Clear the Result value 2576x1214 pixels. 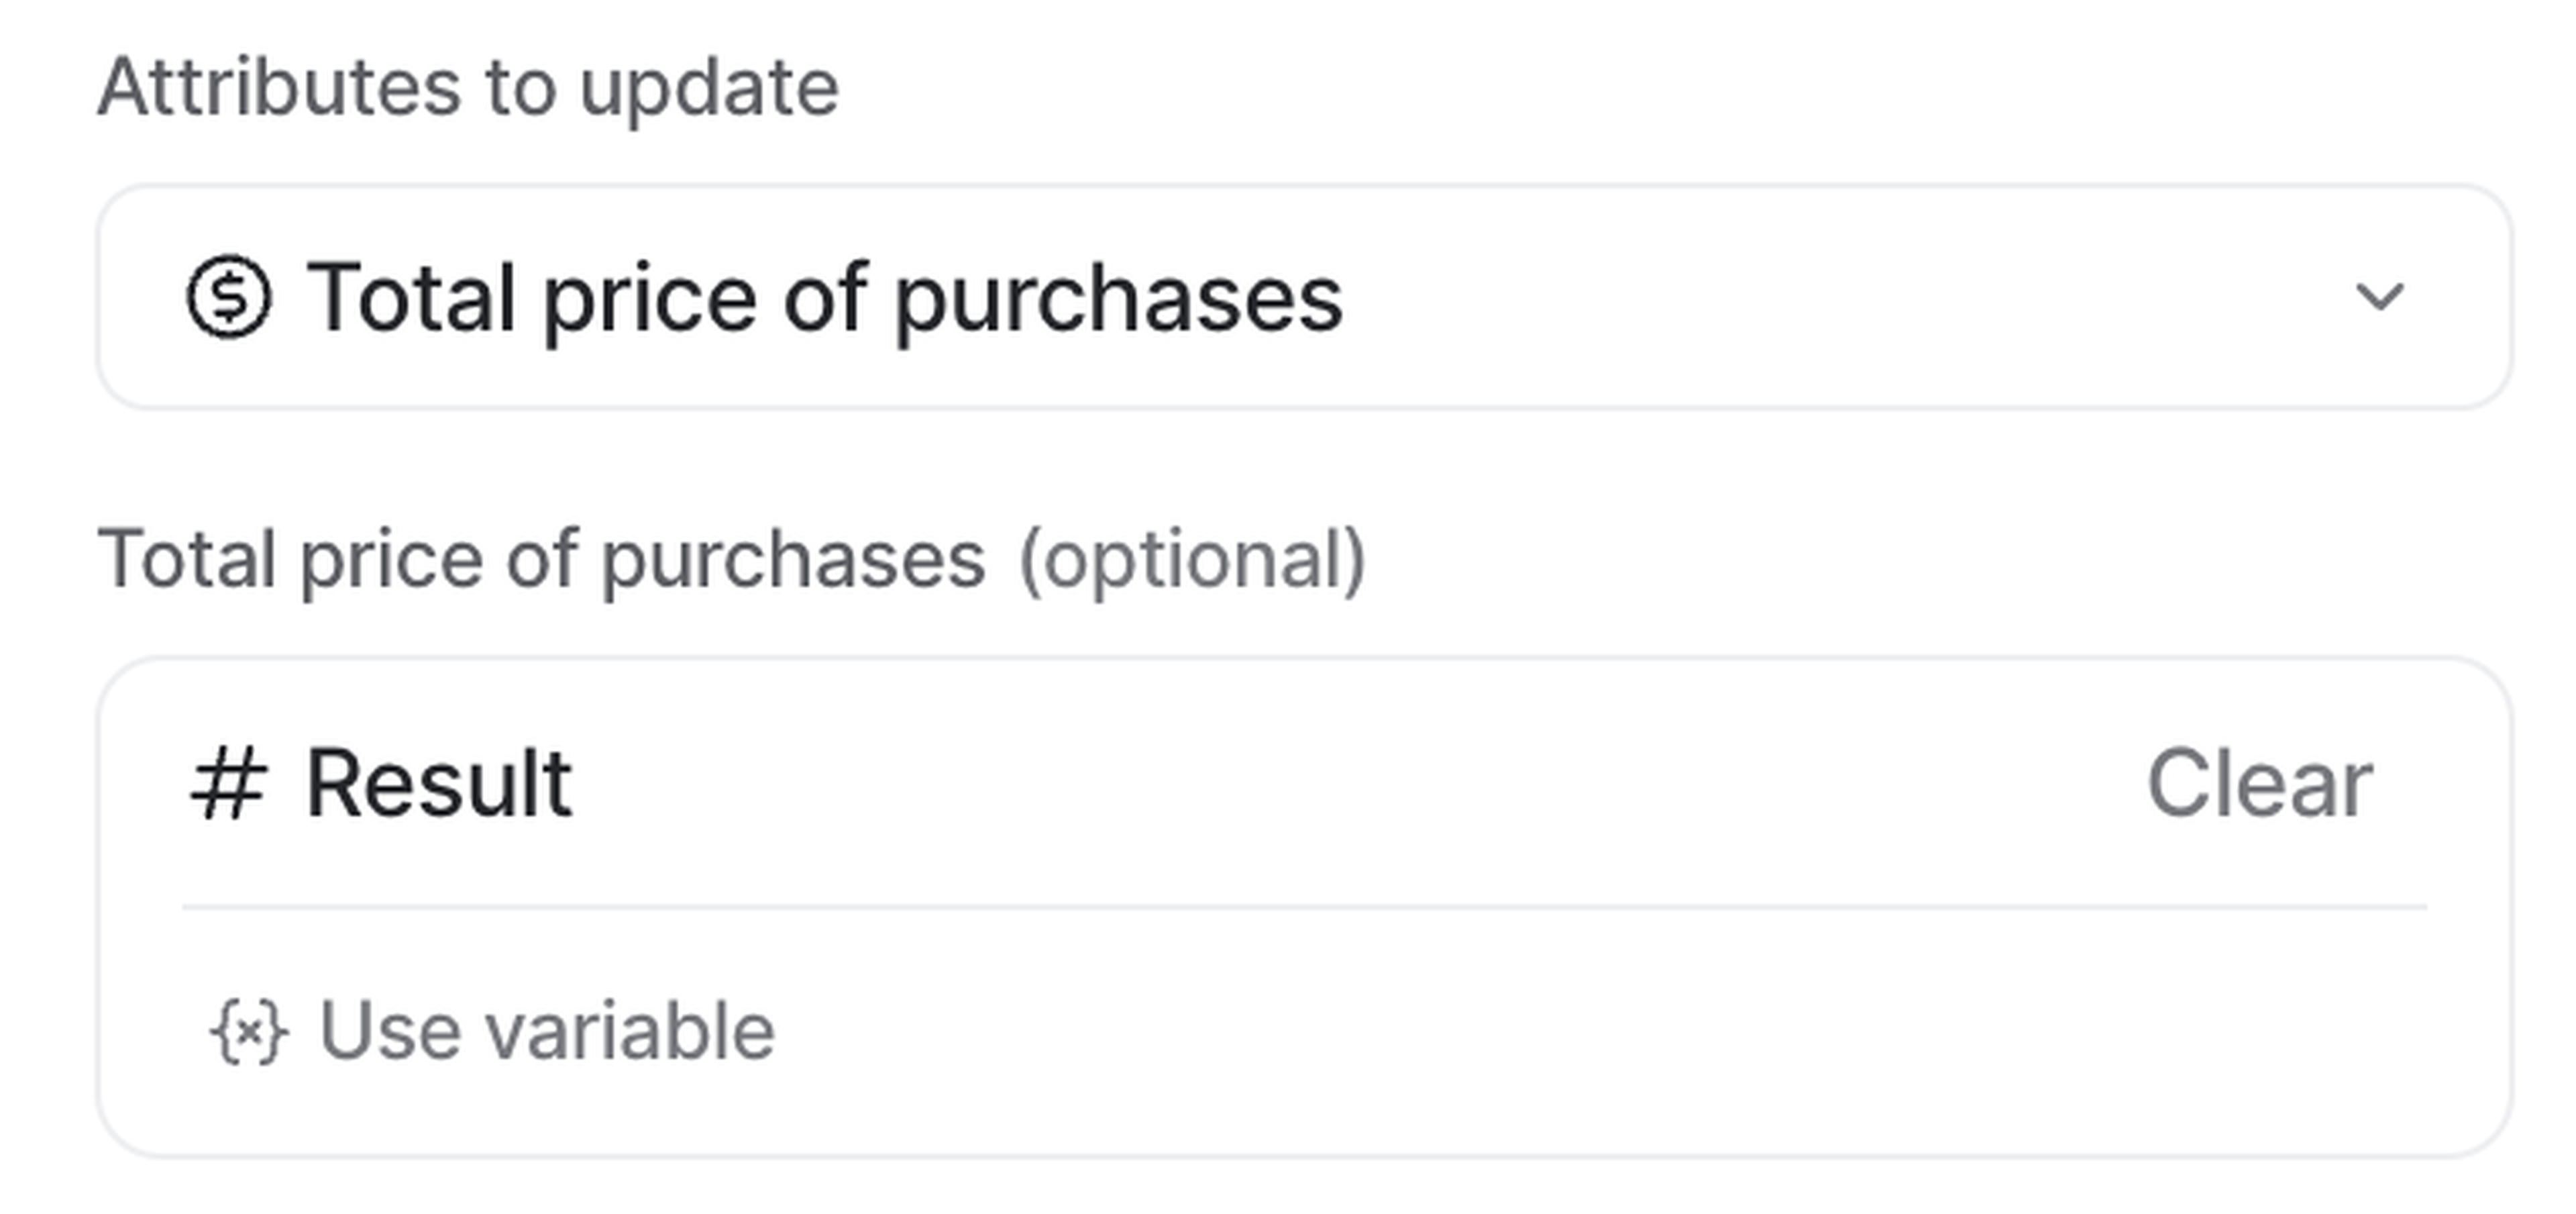[x=2259, y=784]
